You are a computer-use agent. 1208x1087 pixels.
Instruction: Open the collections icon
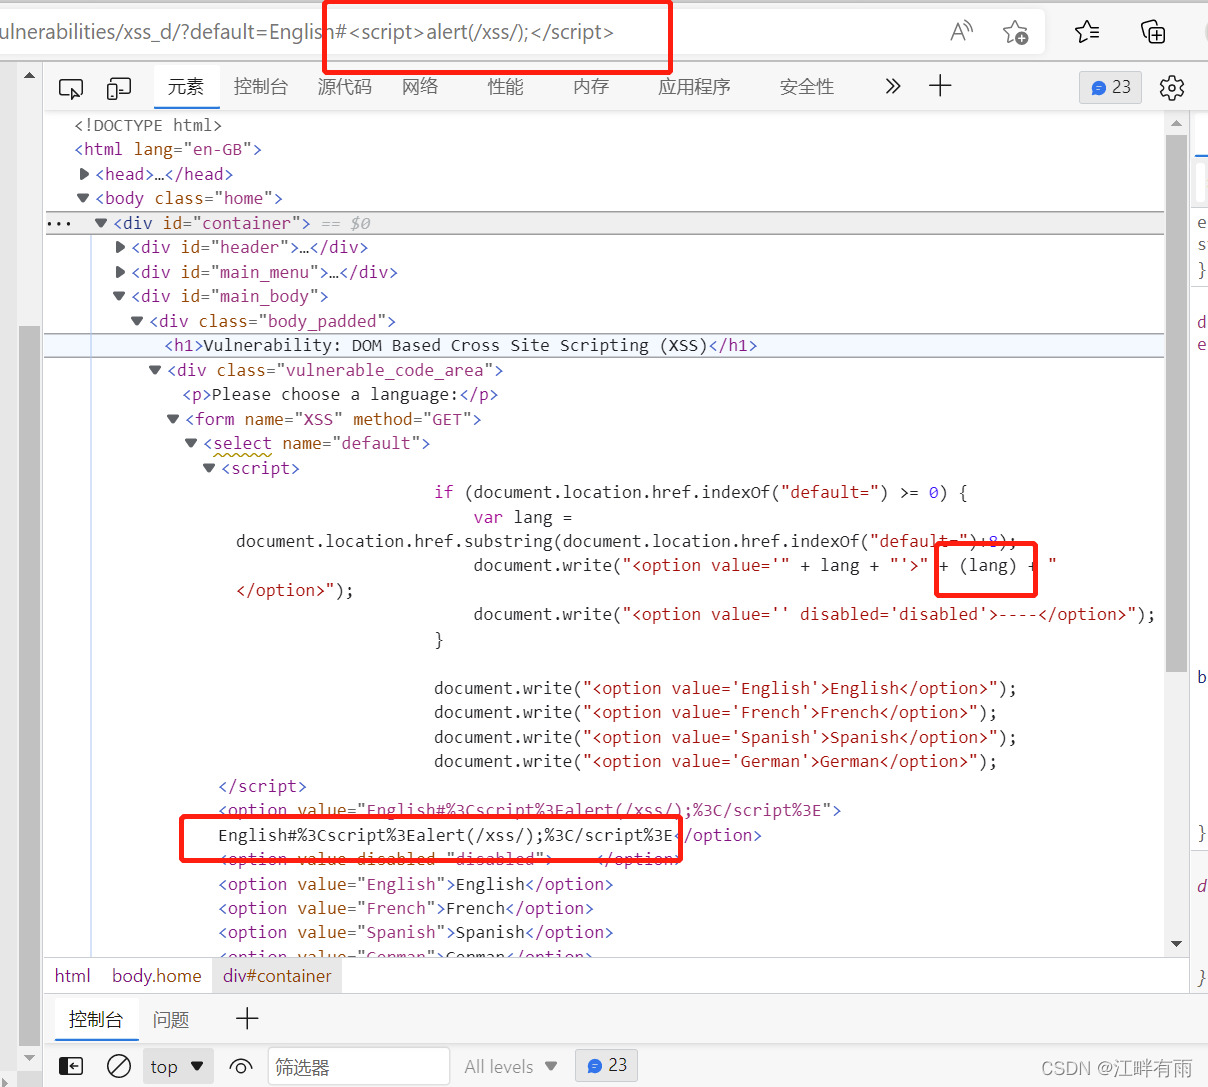point(1153,32)
